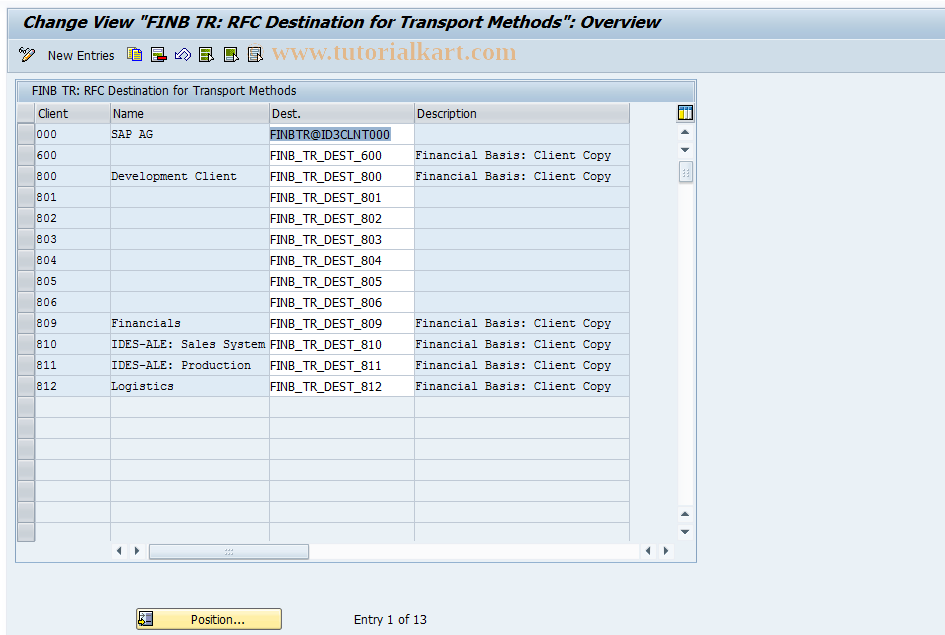
Task: Select row for client 812
Action: pyautogui.click(x=26, y=386)
